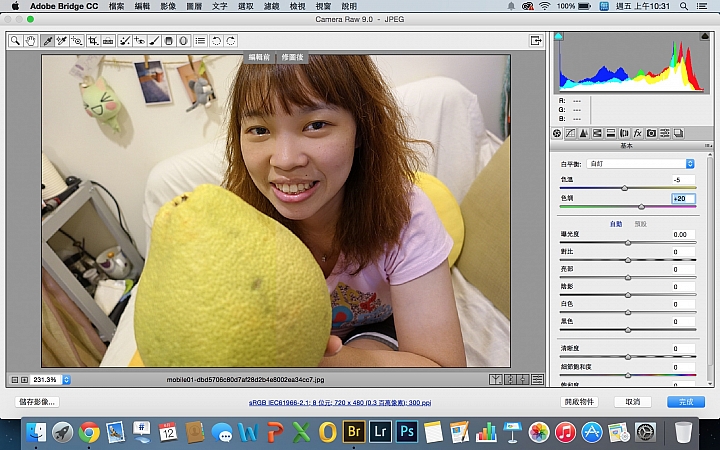The width and height of the screenshot is (720, 450).
Task: Select the Spot Removal tool
Action: 124,41
